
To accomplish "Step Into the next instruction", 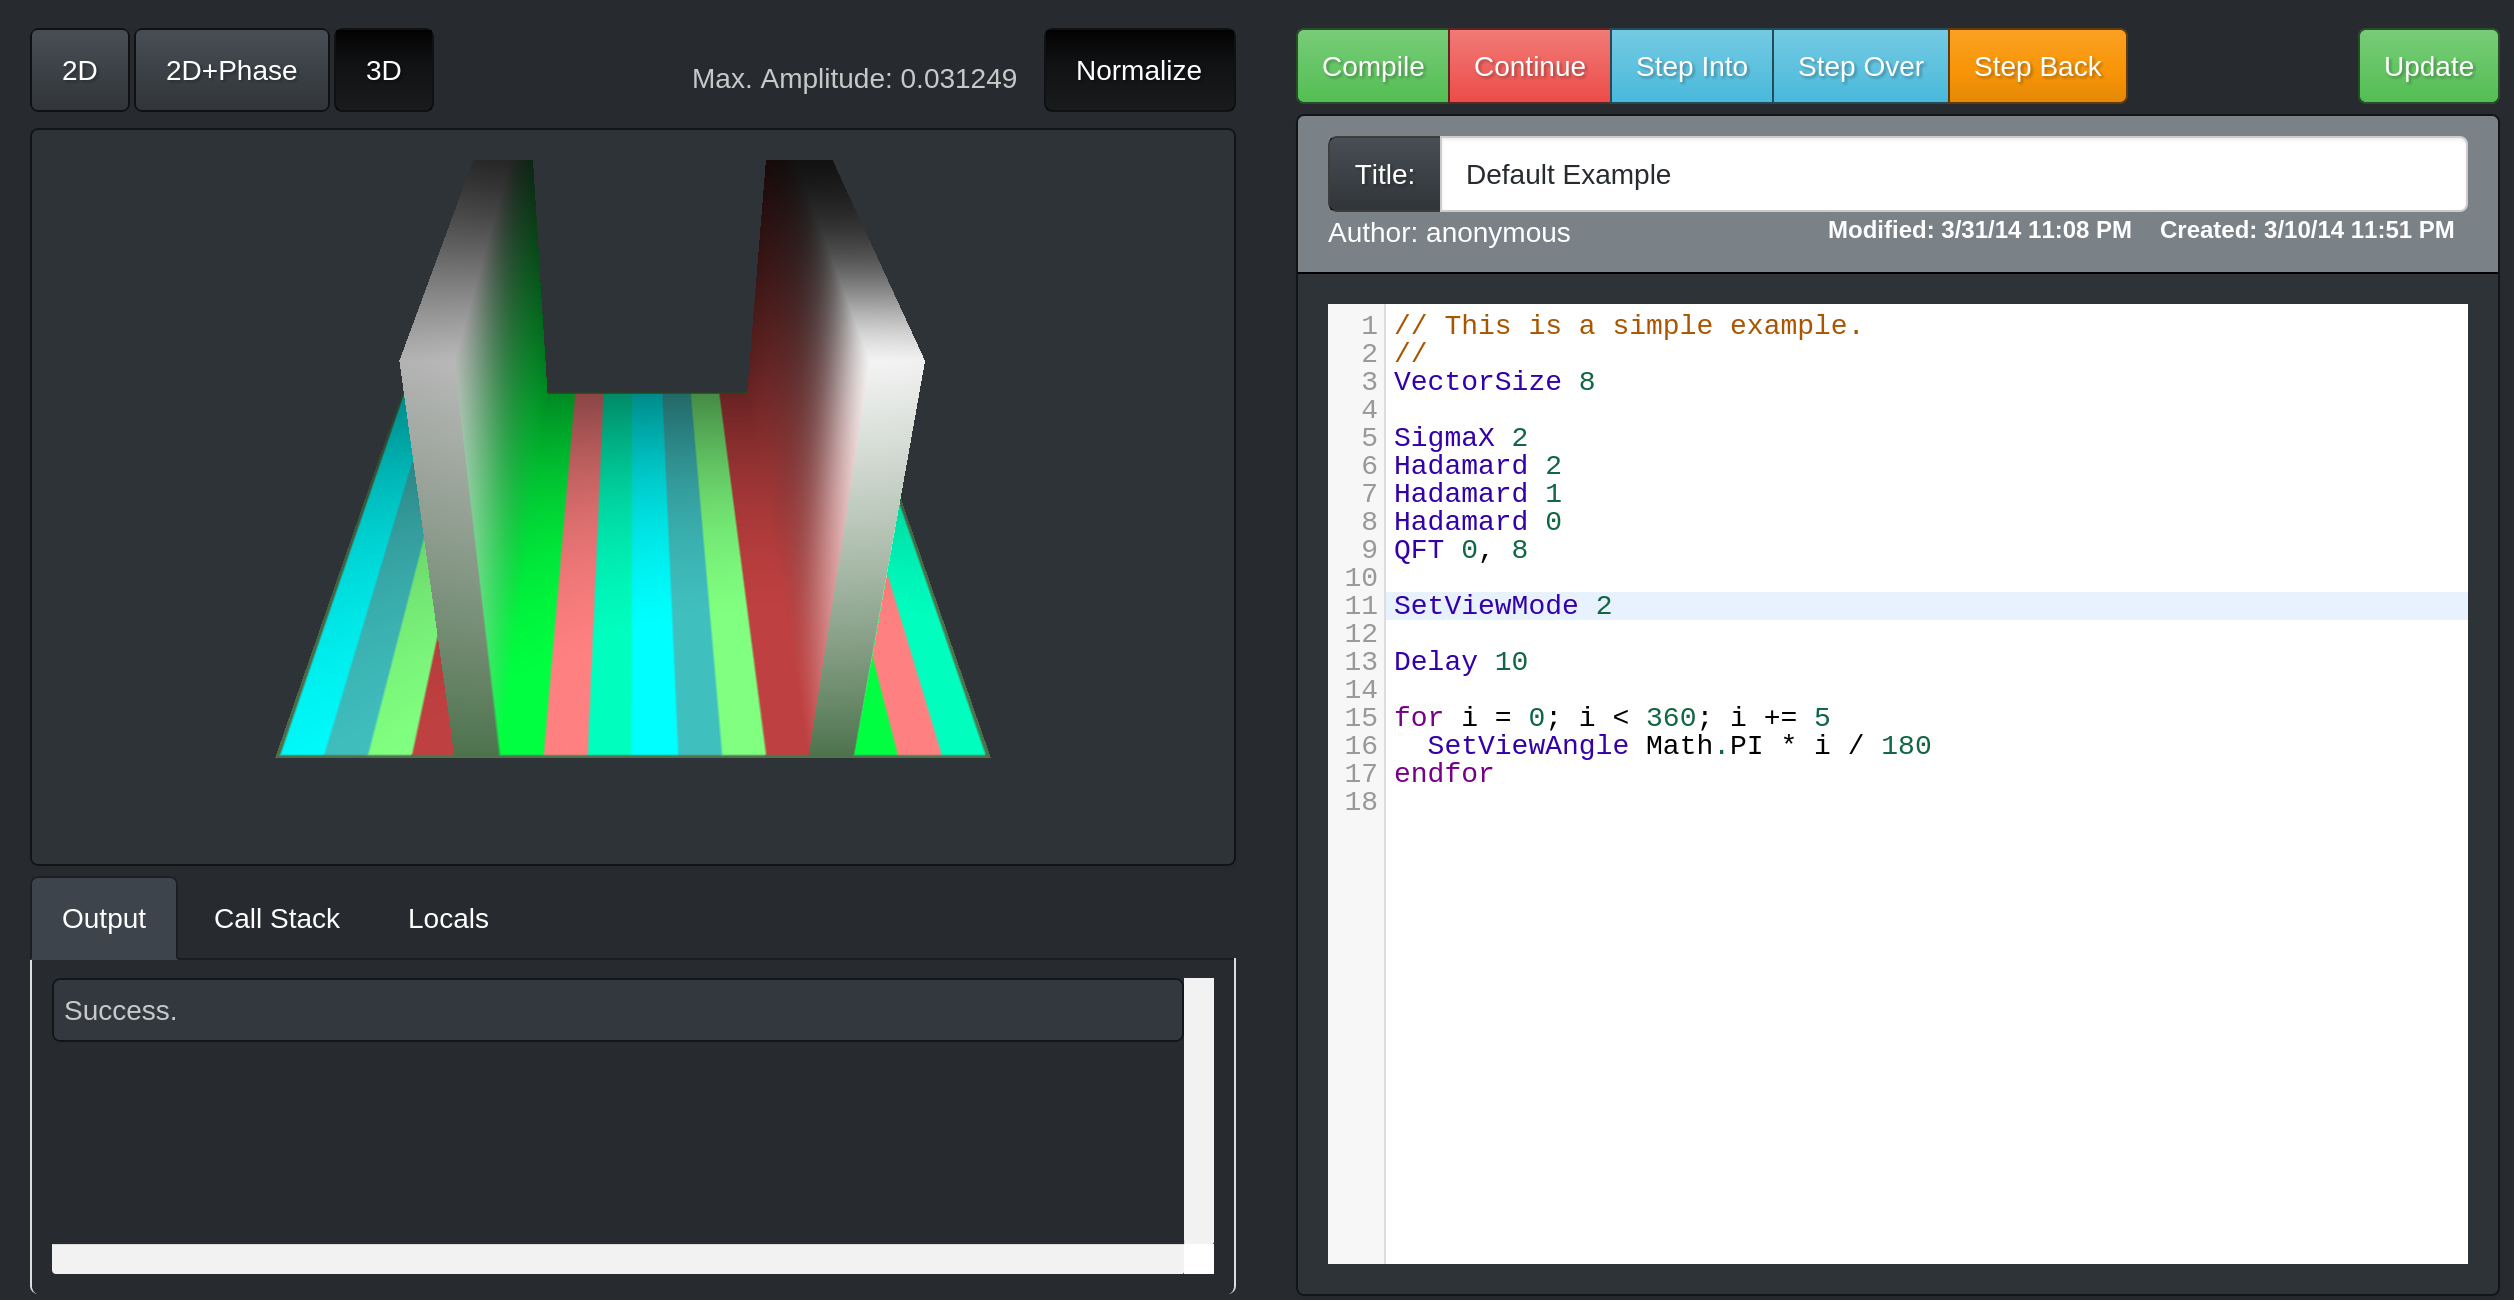I will point(1692,66).
